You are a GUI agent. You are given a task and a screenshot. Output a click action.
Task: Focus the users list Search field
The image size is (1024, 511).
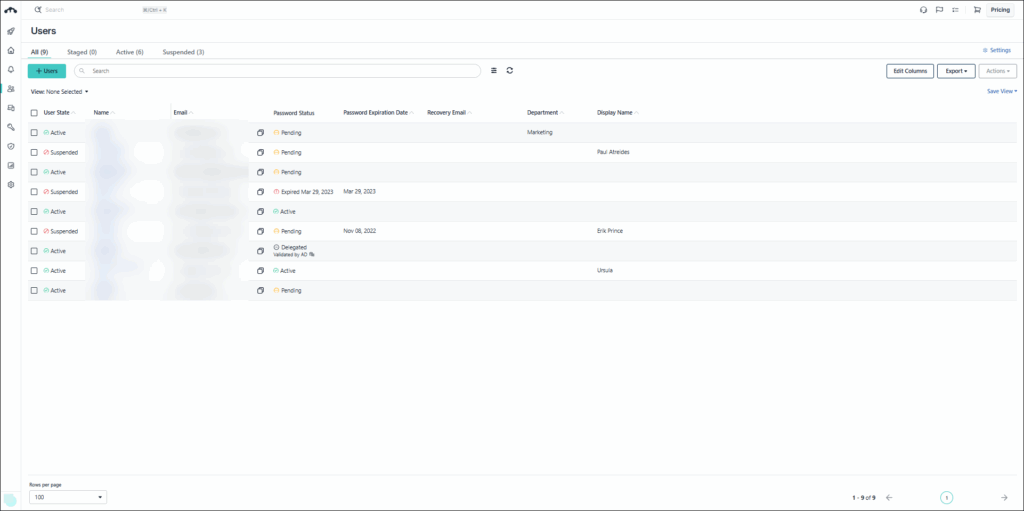(x=278, y=71)
